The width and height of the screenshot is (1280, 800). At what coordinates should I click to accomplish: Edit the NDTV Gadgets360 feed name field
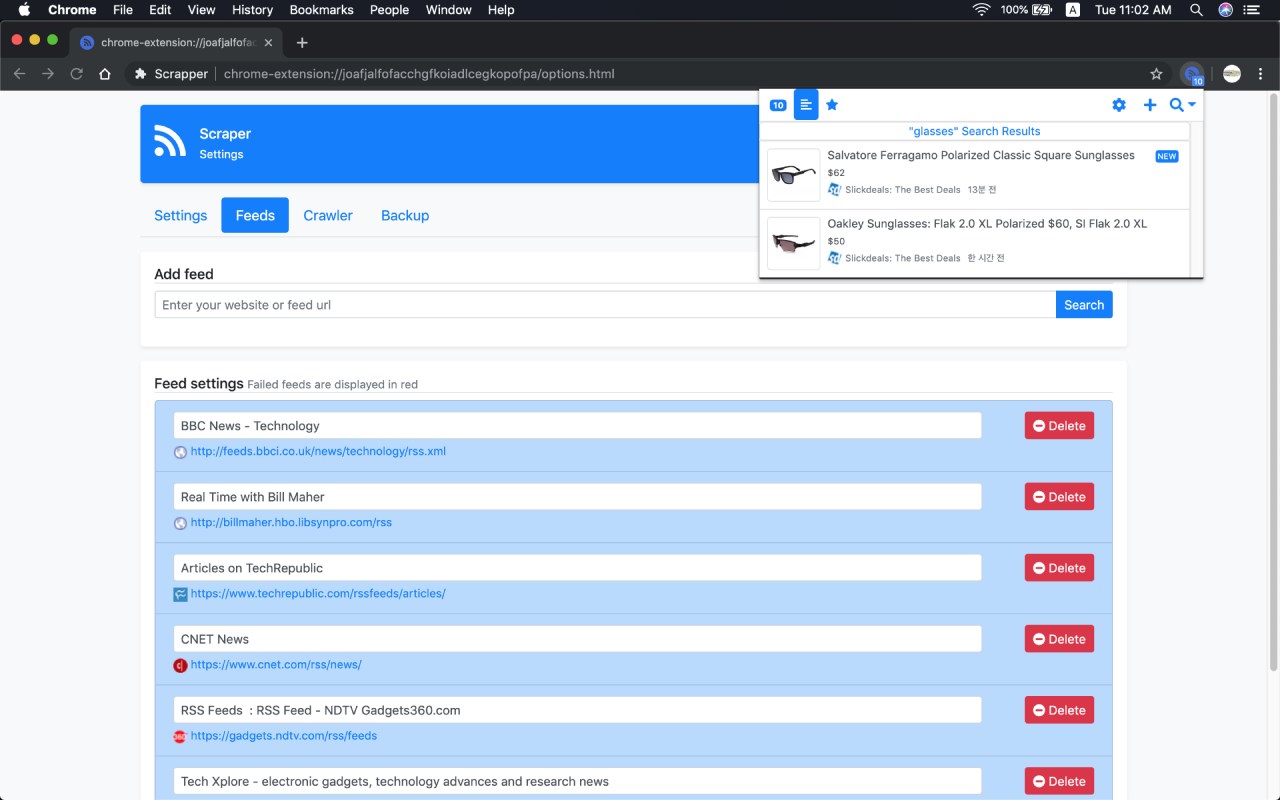tap(577, 710)
